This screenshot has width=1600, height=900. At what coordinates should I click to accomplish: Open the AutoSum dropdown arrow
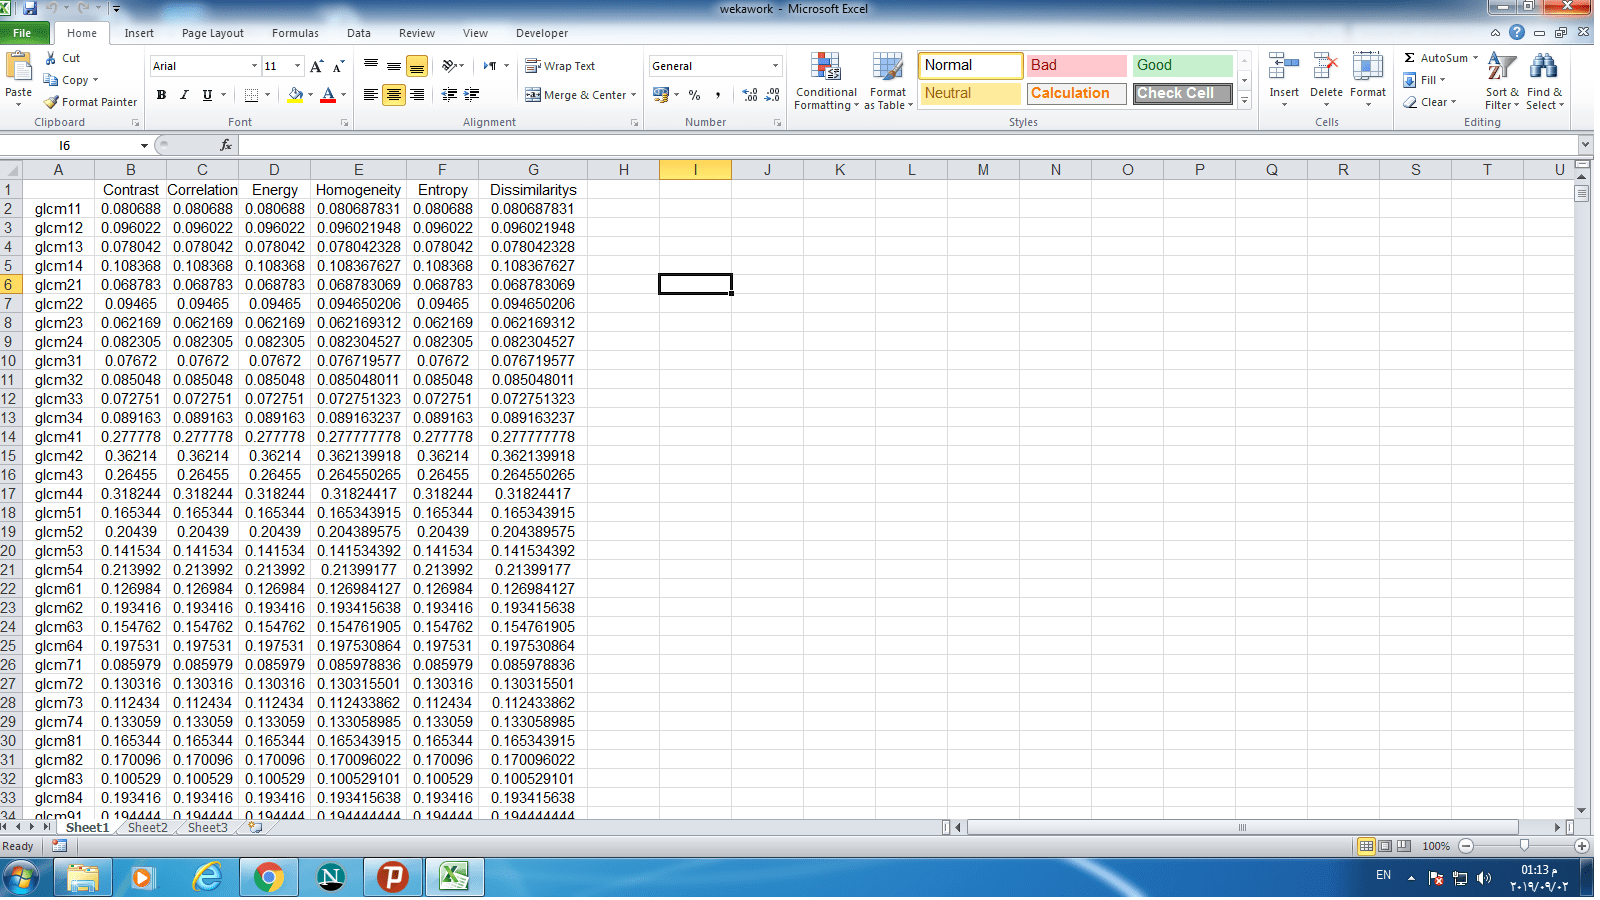[1475, 58]
